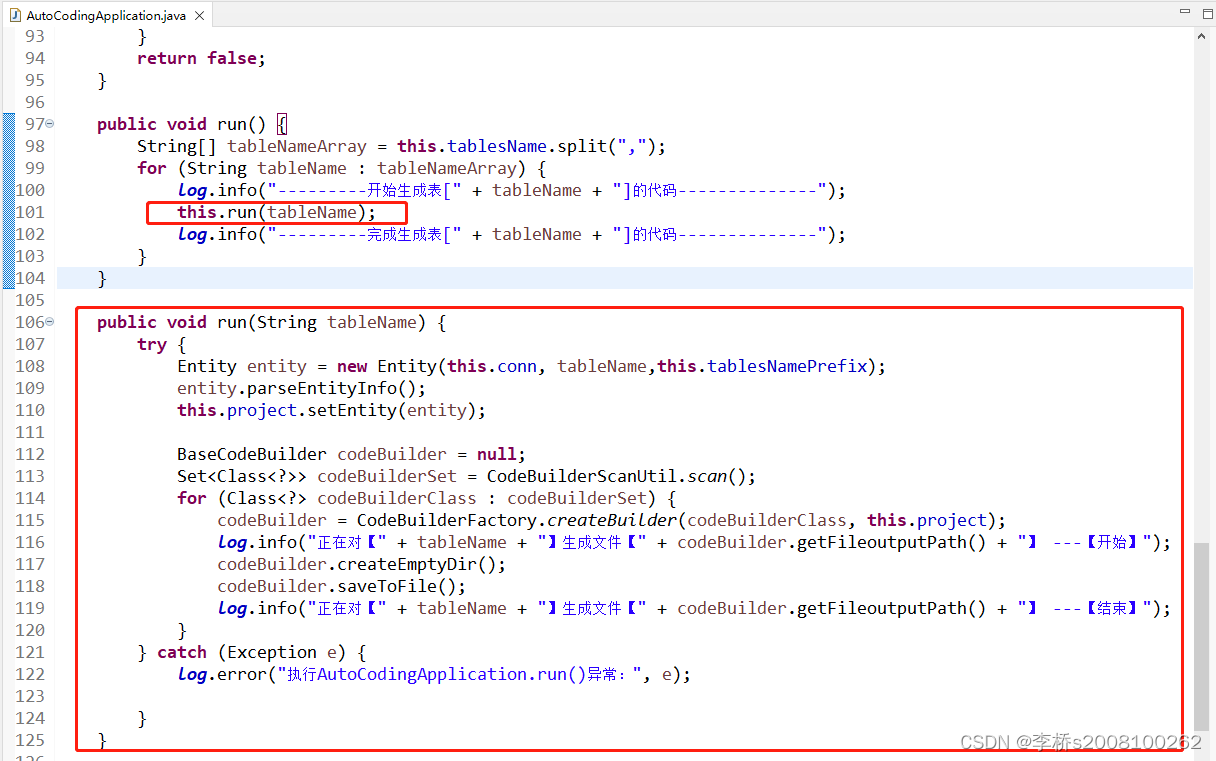
Task: Select the tablesNamePrefix field reference
Action: (788, 365)
